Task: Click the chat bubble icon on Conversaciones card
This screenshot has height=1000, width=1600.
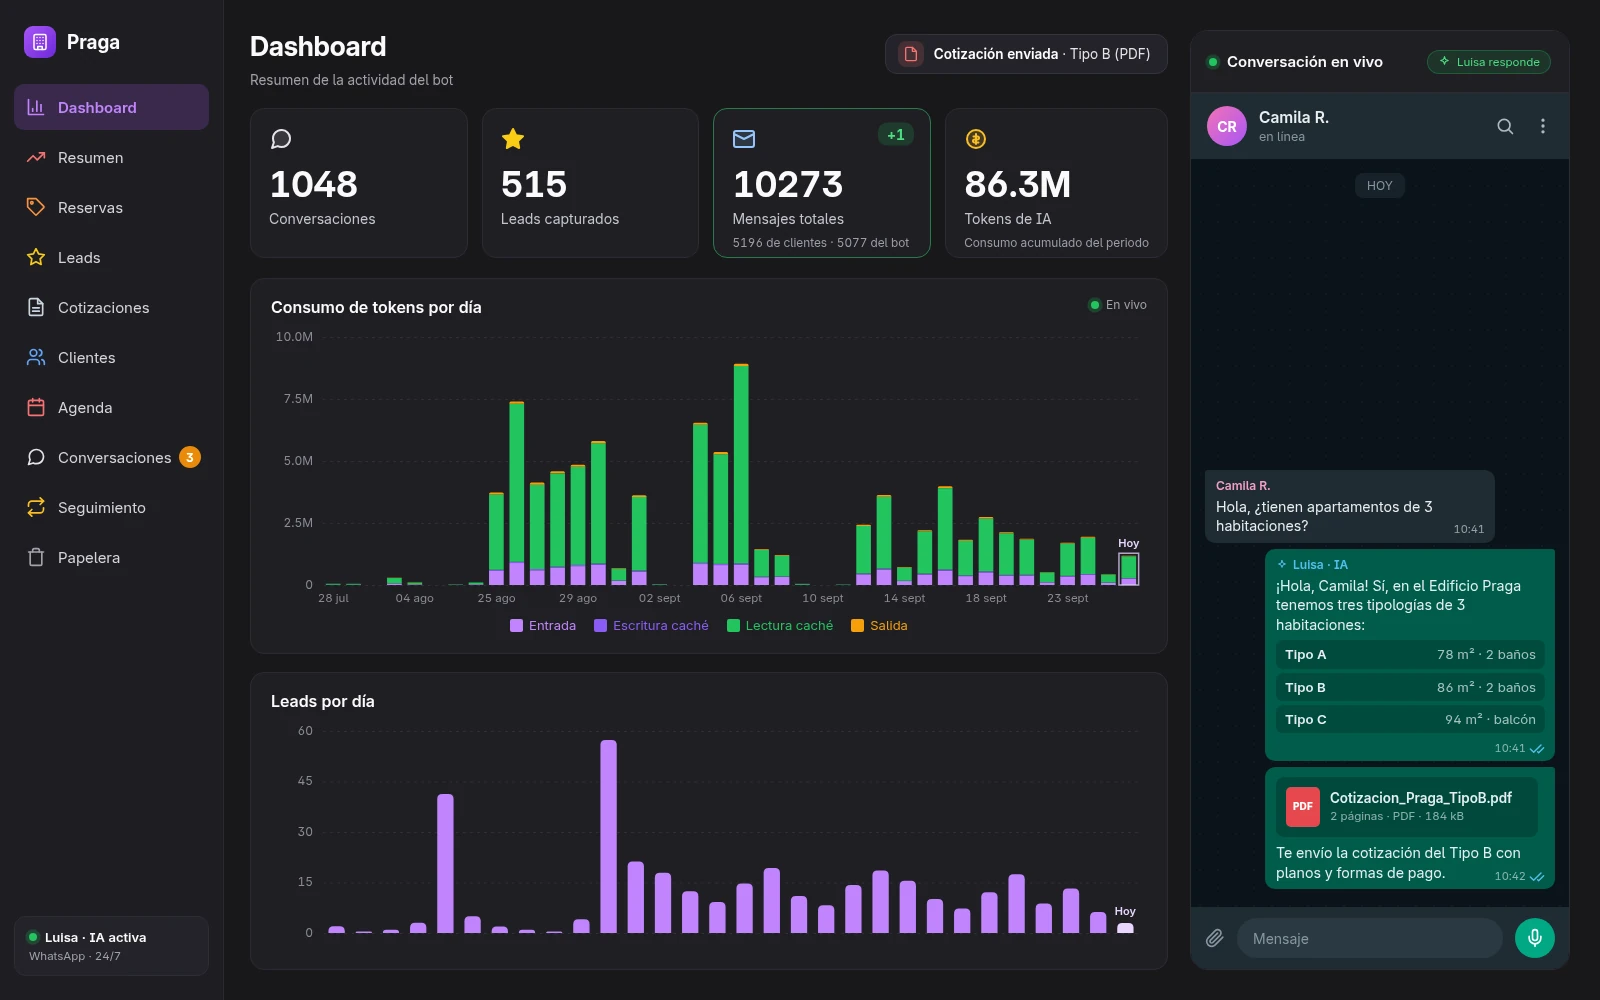Action: tap(281, 139)
